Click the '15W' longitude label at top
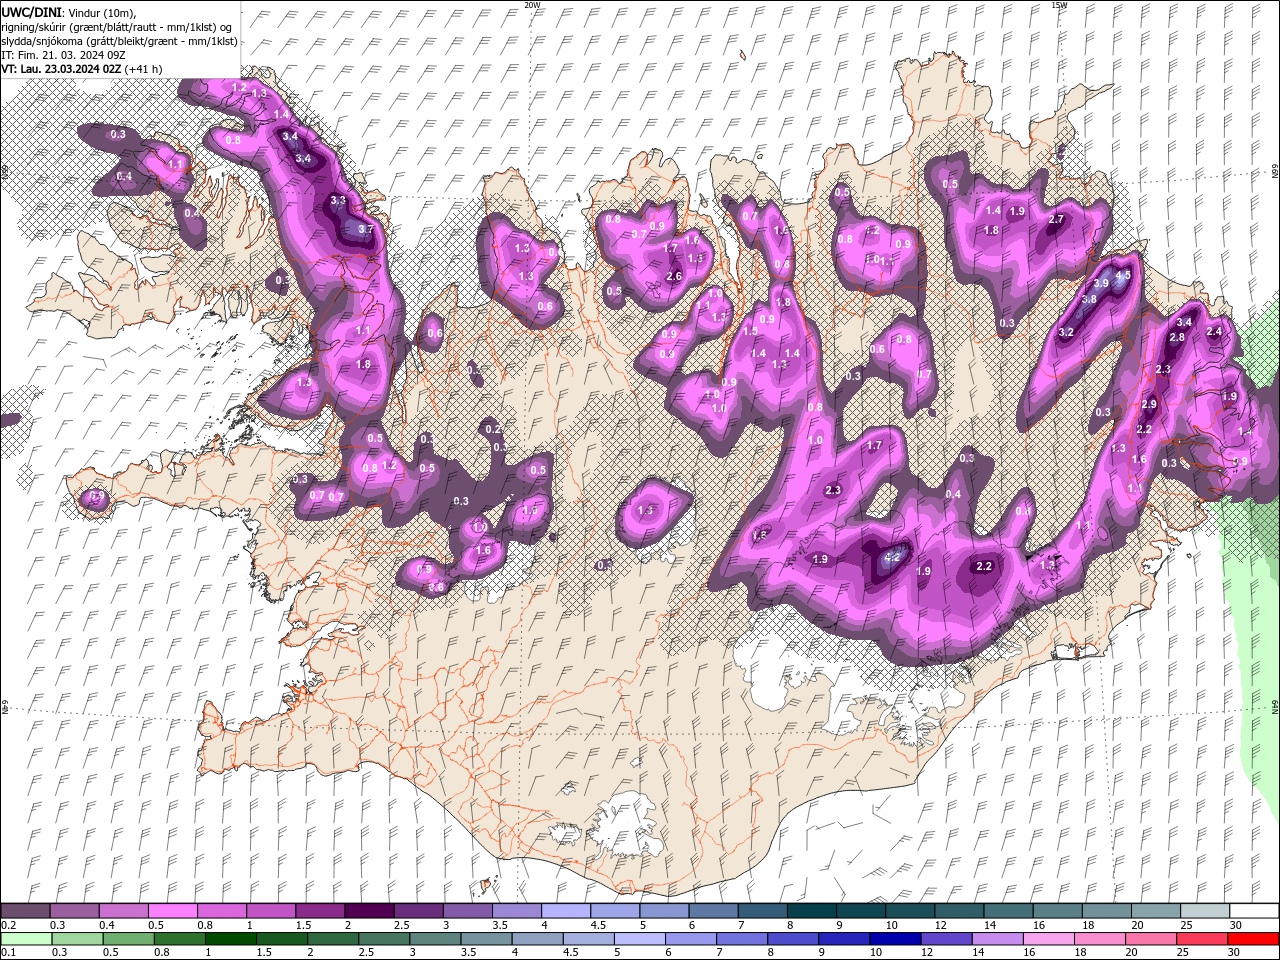This screenshot has width=1280, height=960. click(1059, 5)
